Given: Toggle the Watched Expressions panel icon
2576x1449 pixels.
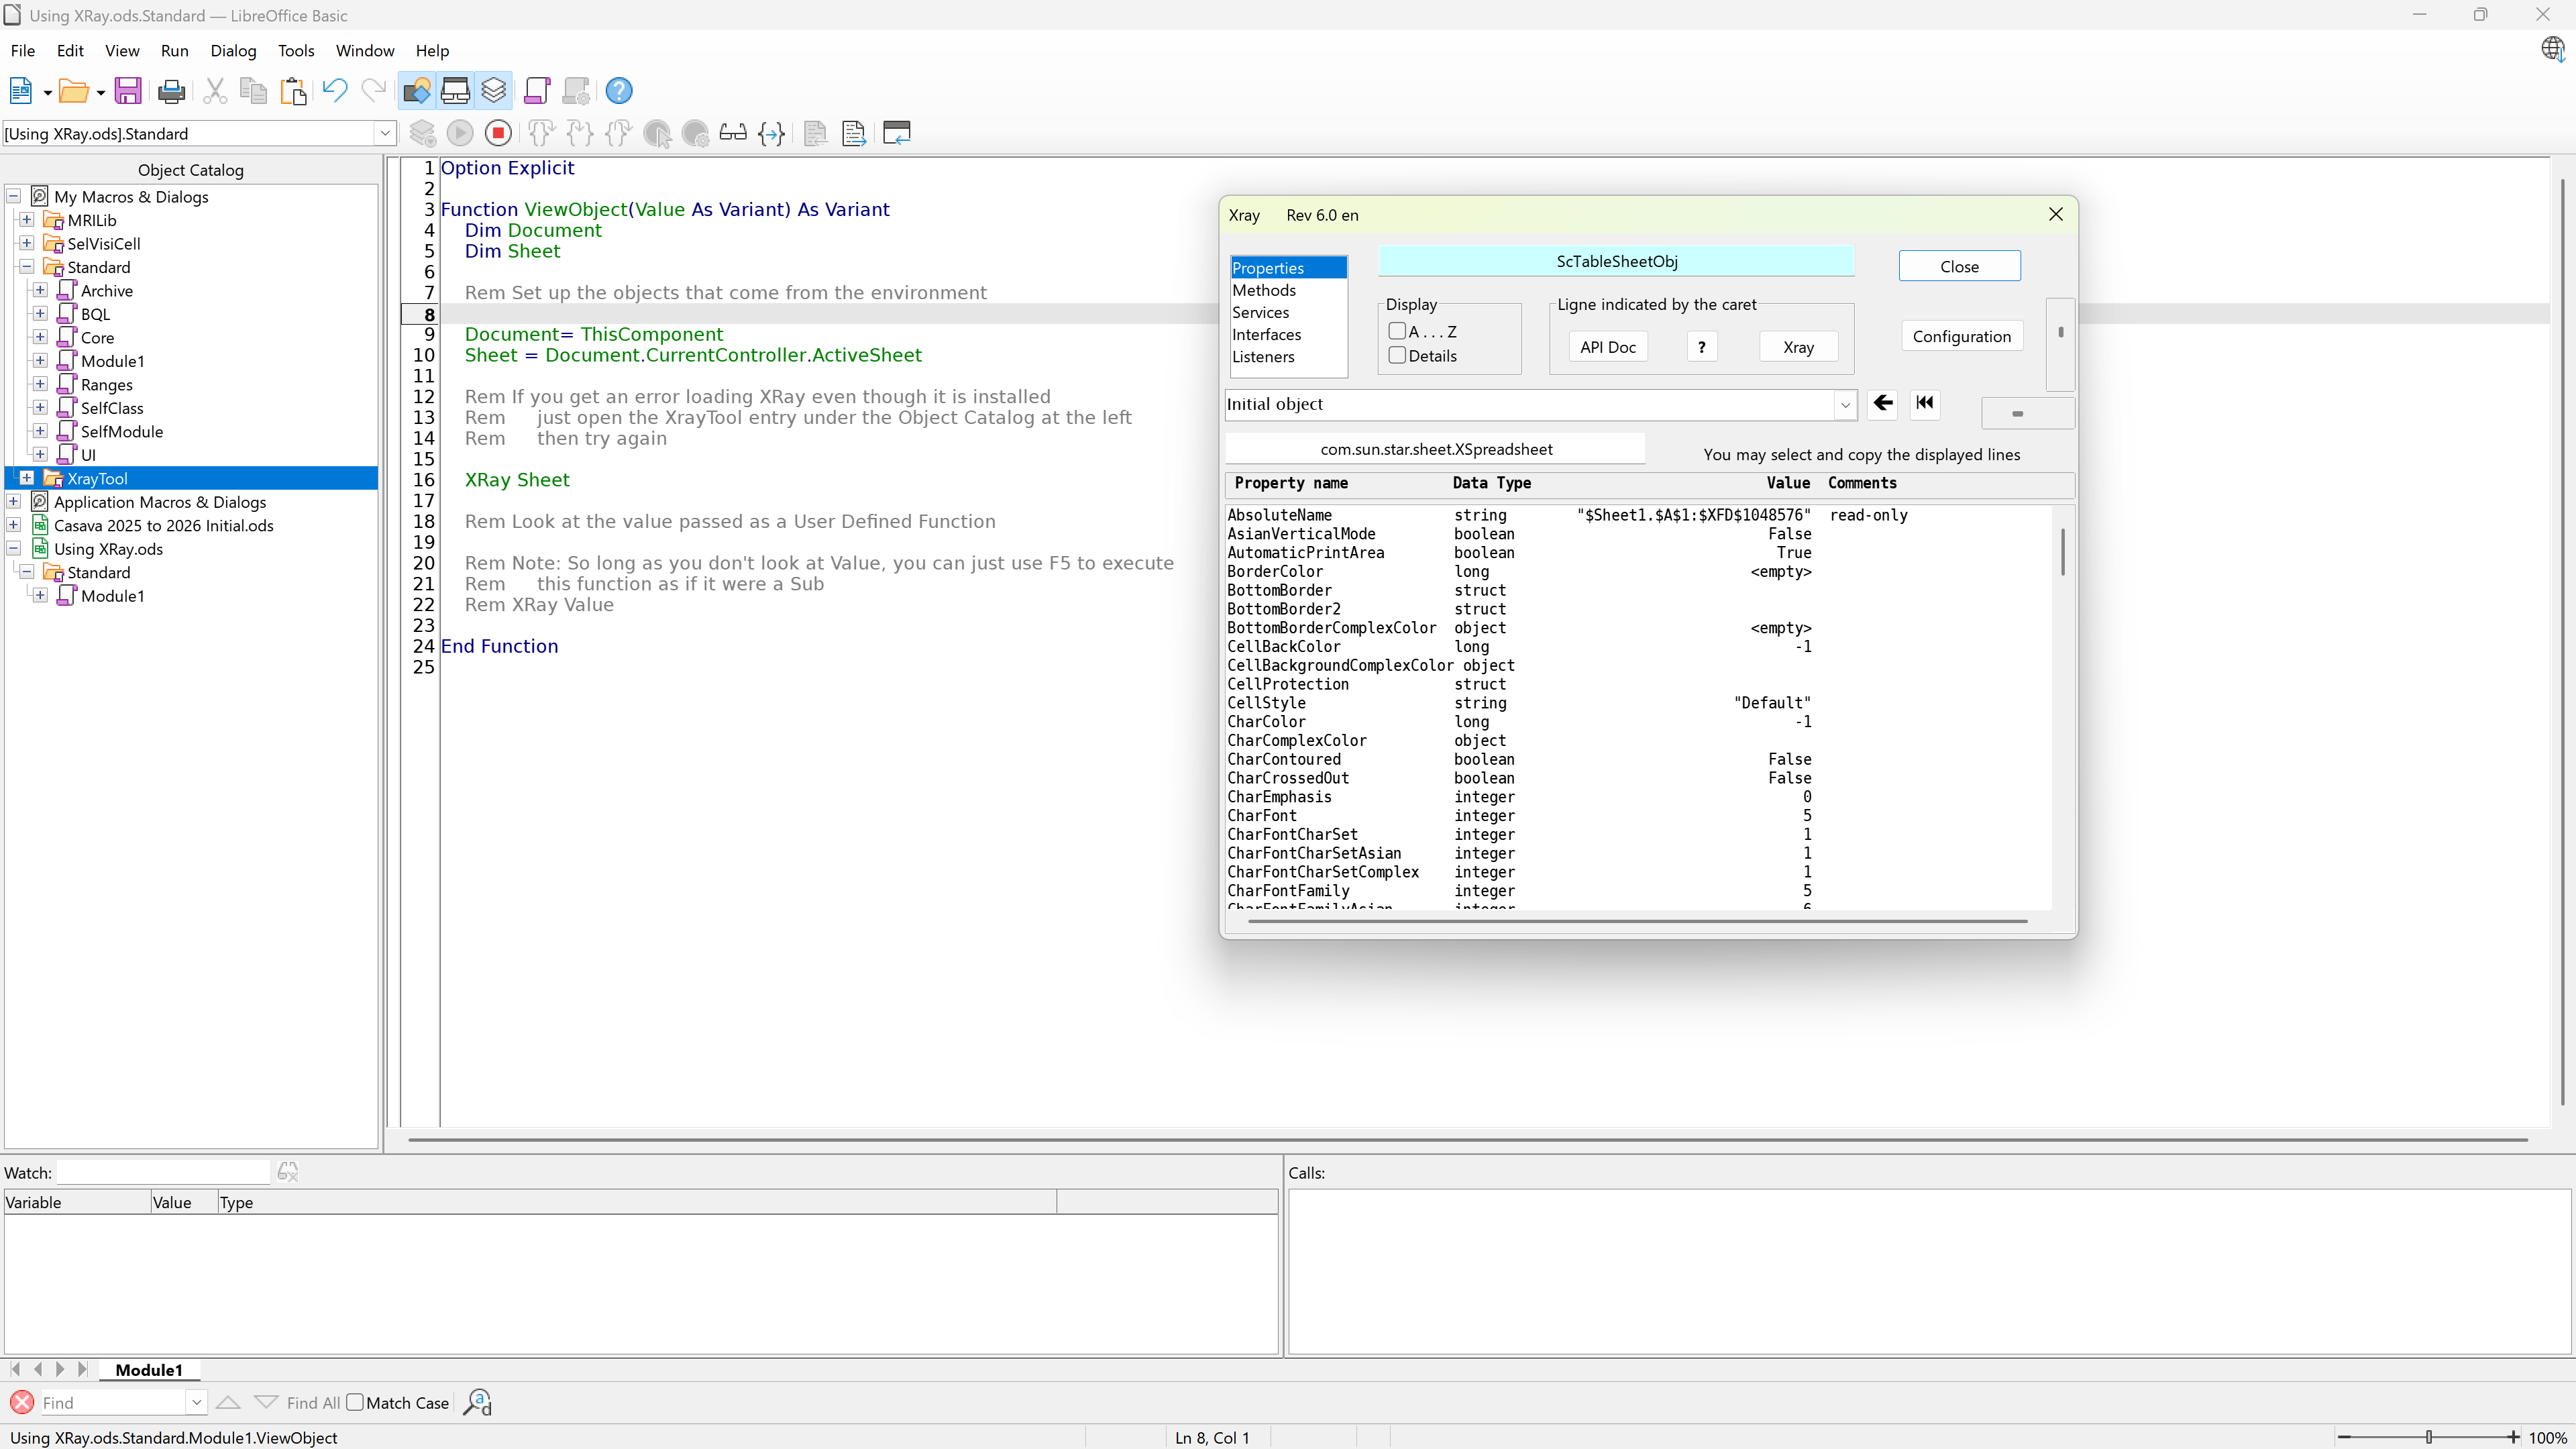Looking at the screenshot, I should pyautogui.click(x=456, y=91).
